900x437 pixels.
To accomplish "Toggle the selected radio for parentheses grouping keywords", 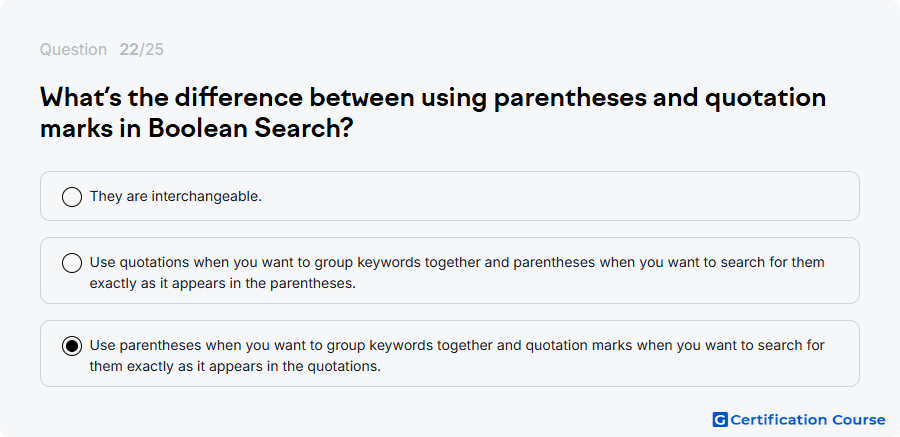I will point(72,346).
